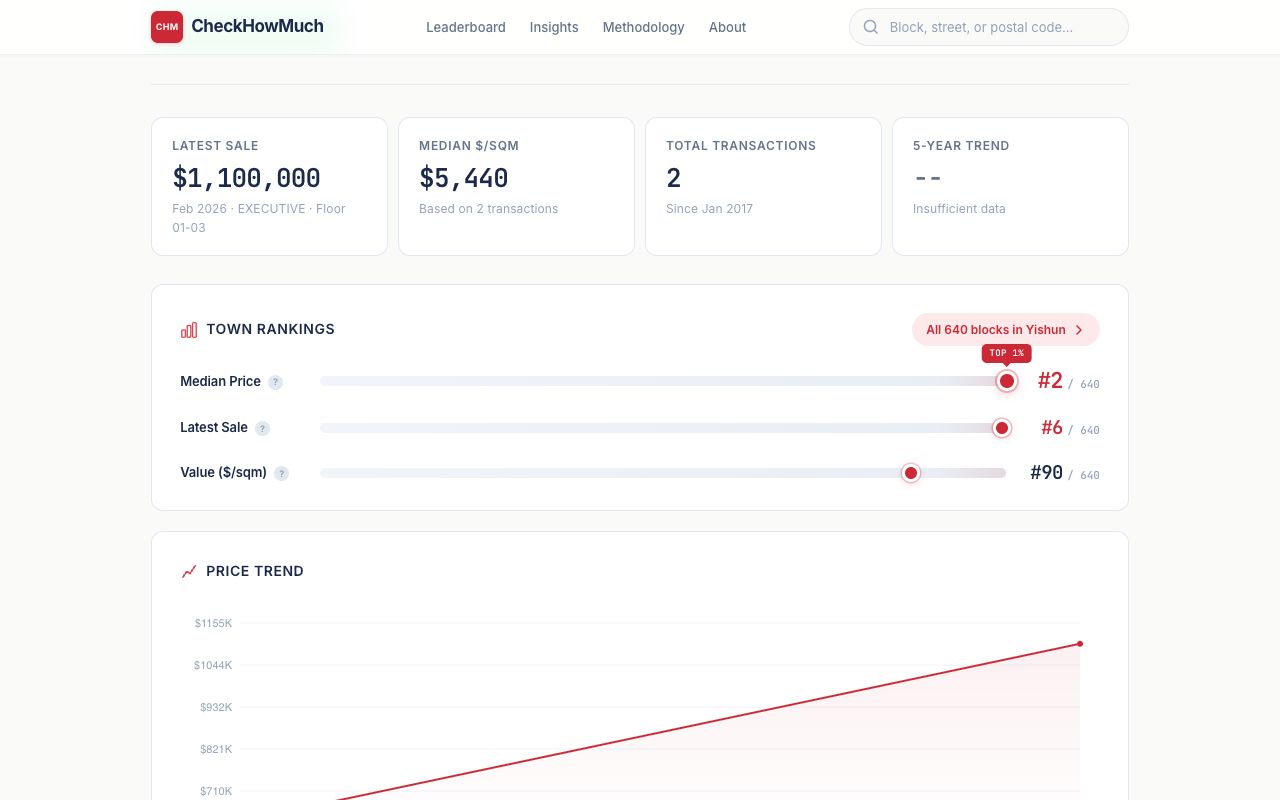1280x800 pixels.
Task: Go to the Insights page
Action: click(554, 27)
